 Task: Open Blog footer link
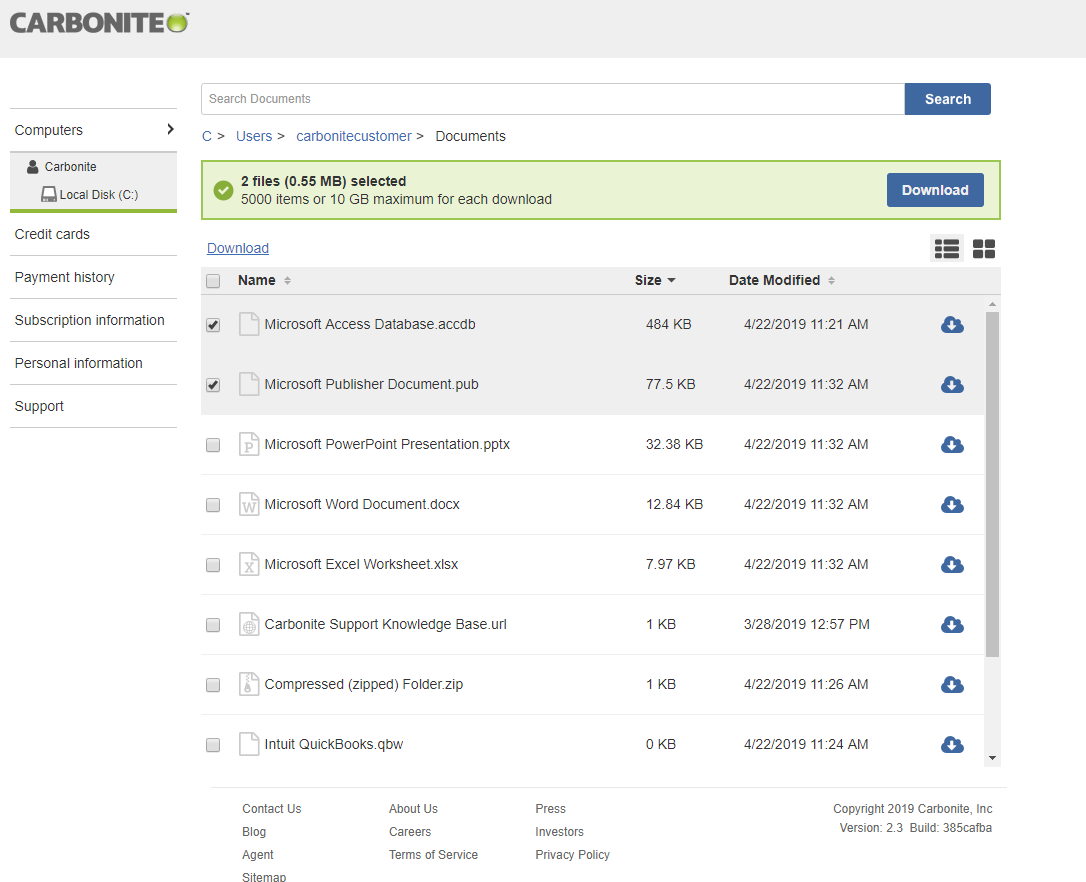(x=253, y=831)
